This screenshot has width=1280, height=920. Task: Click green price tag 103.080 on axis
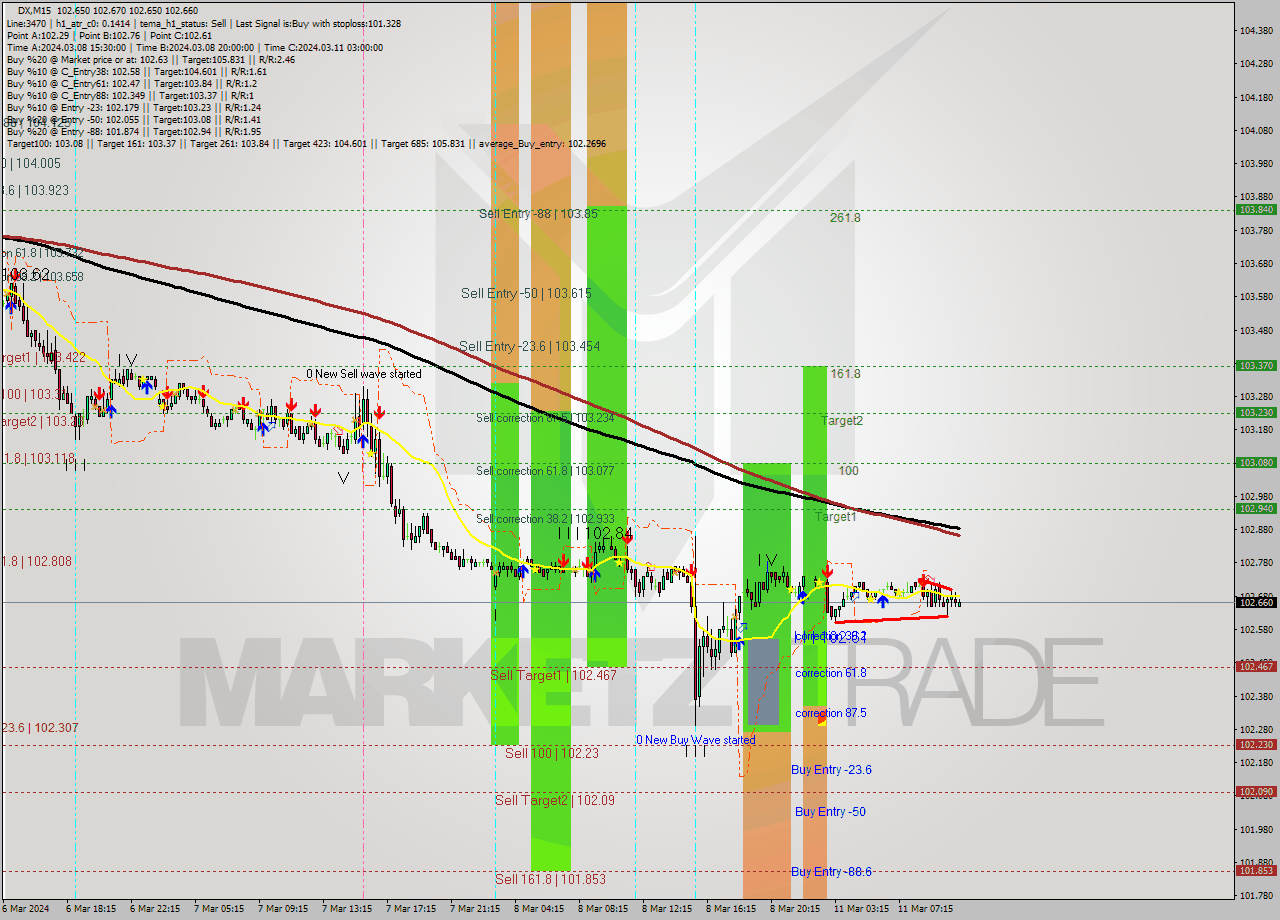click(1256, 462)
